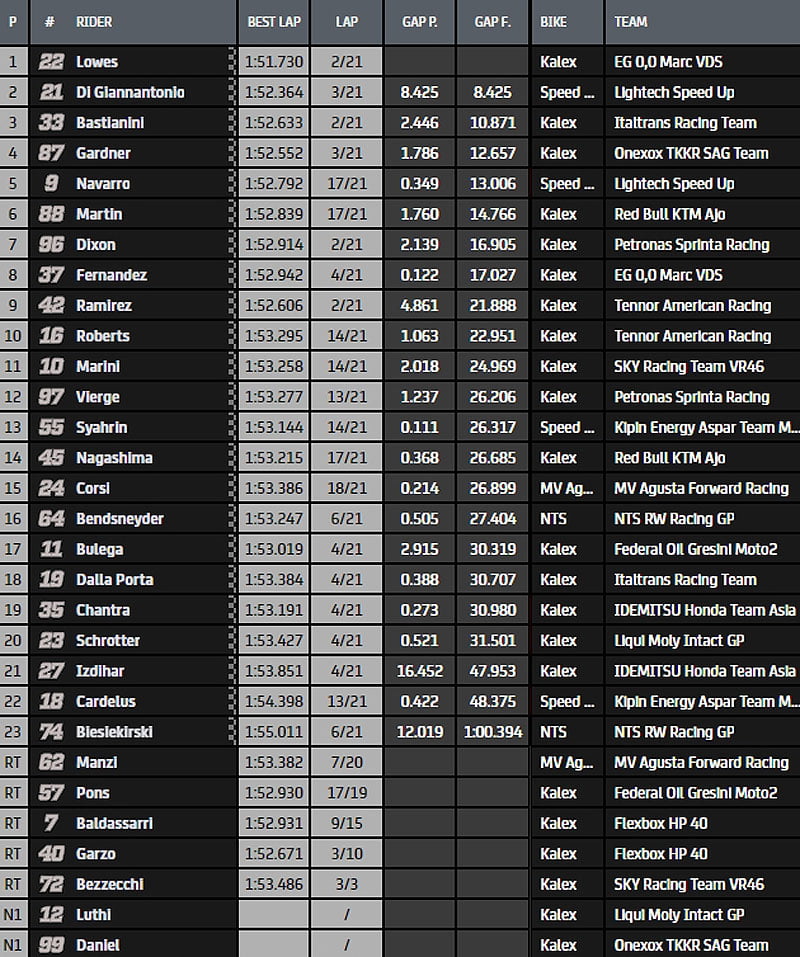Select the GAP F. column header
The height and width of the screenshot is (957, 800).
point(493,21)
